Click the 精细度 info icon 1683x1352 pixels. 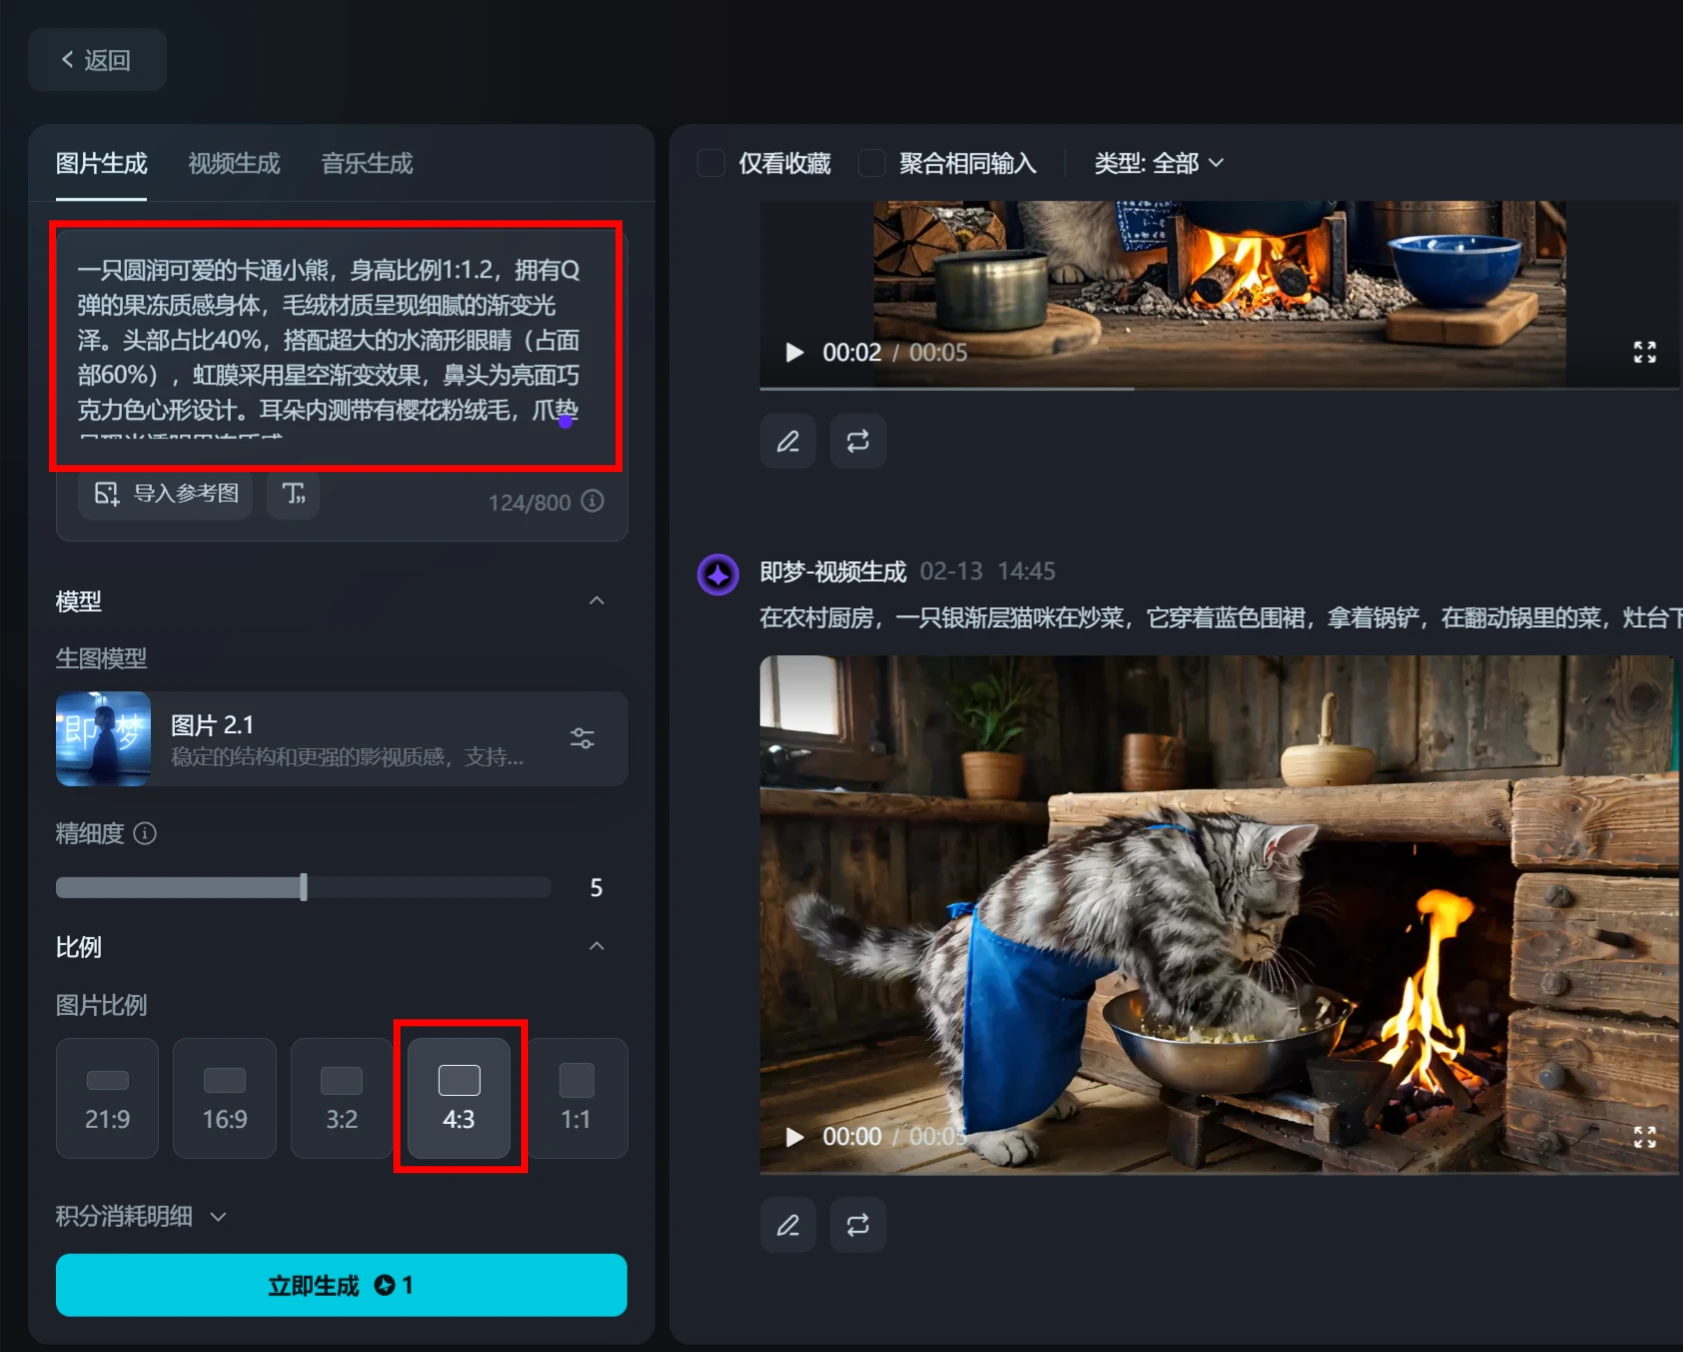[x=145, y=833]
